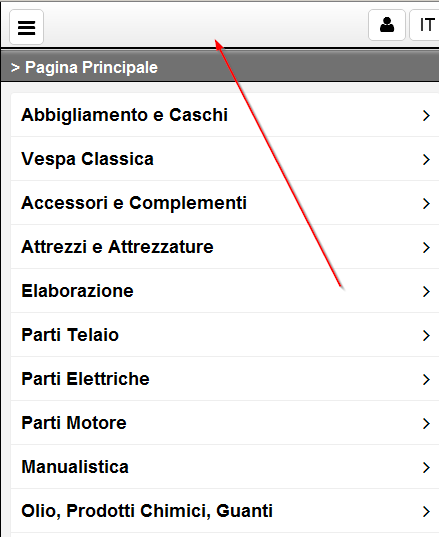Select the IT language button
This screenshot has height=537, width=439.
click(425, 25)
